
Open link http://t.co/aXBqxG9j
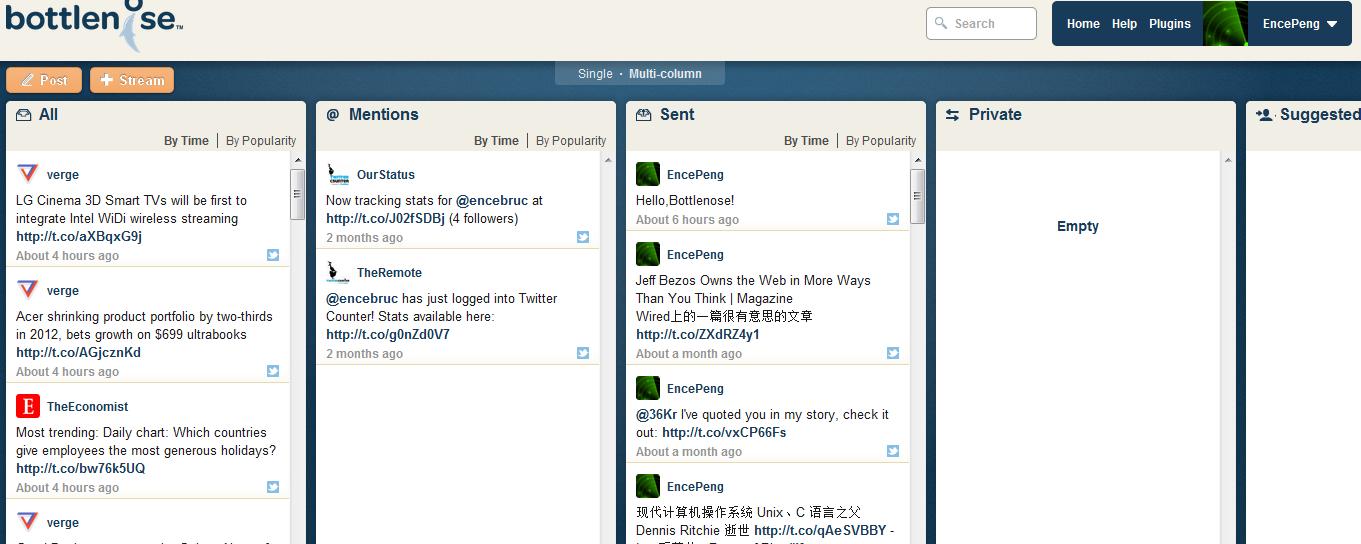click(x=79, y=237)
